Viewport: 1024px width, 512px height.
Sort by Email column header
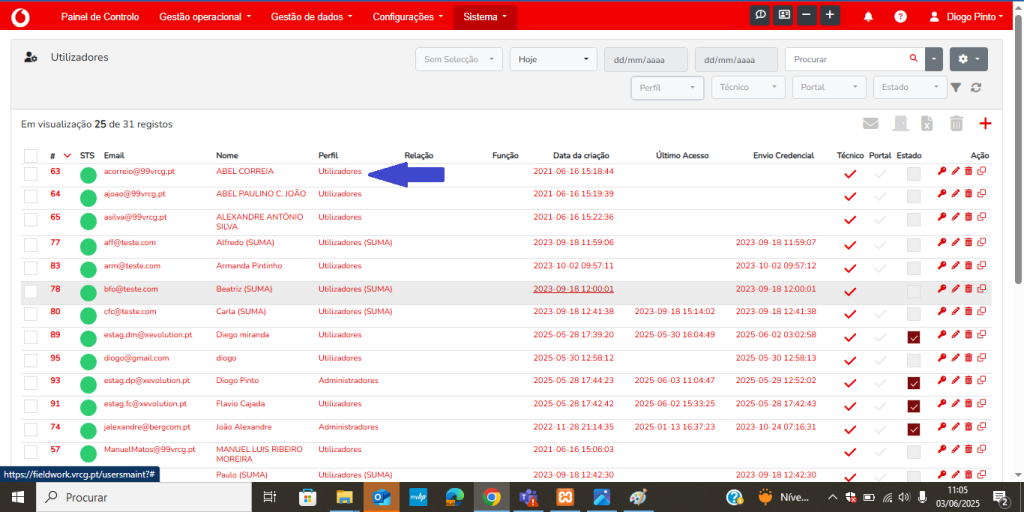pyautogui.click(x=114, y=155)
